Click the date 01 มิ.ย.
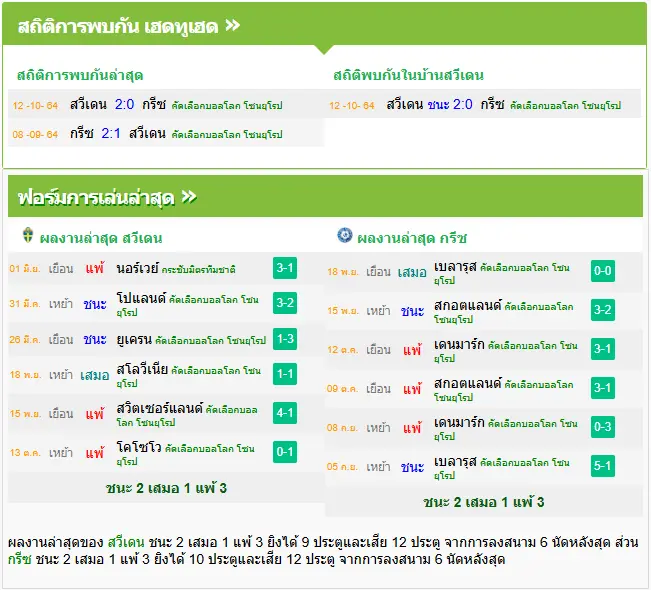The height and width of the screenshot is (590, 651). point(24,269)
